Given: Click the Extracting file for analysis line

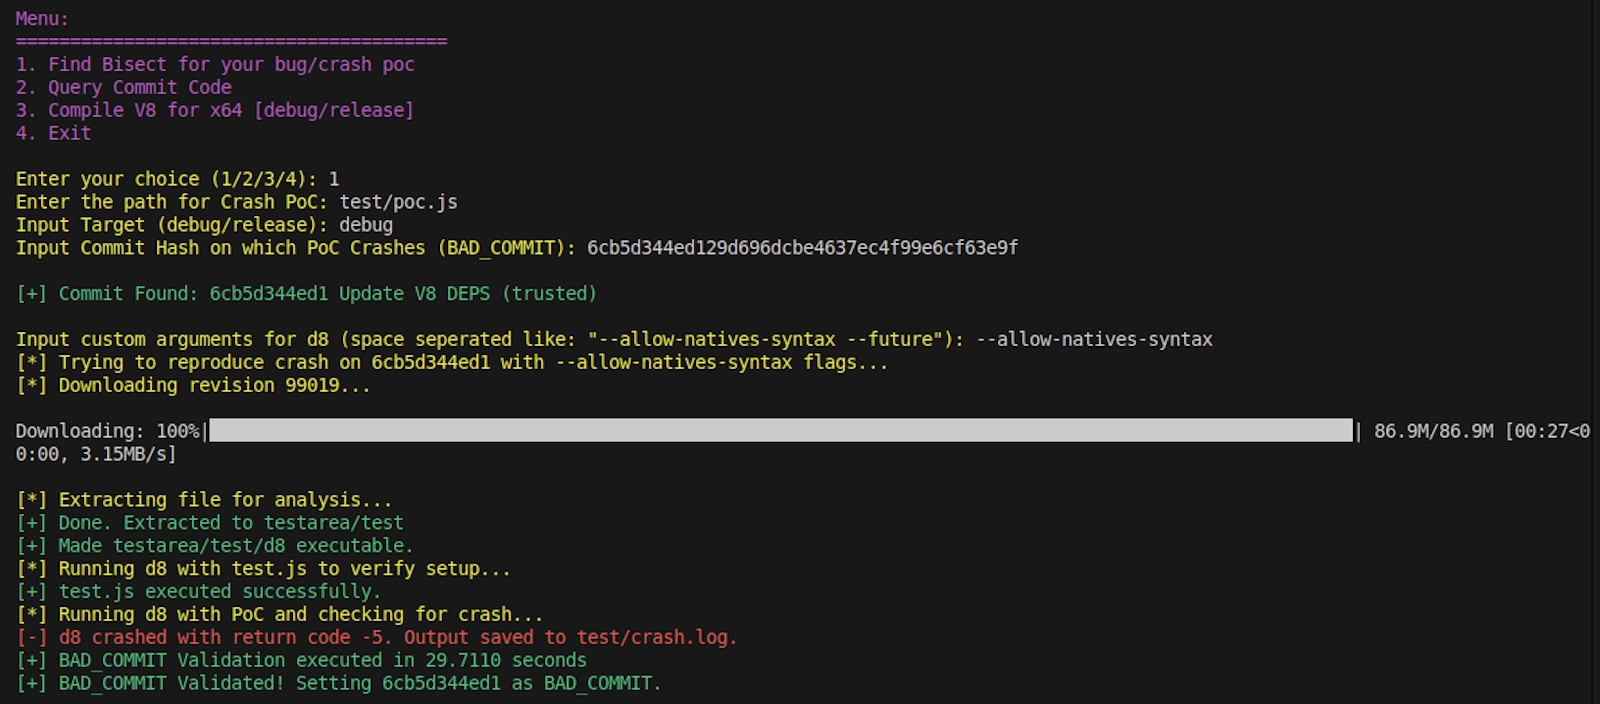Looking at the screenshot, I should [x=205, y=500].
